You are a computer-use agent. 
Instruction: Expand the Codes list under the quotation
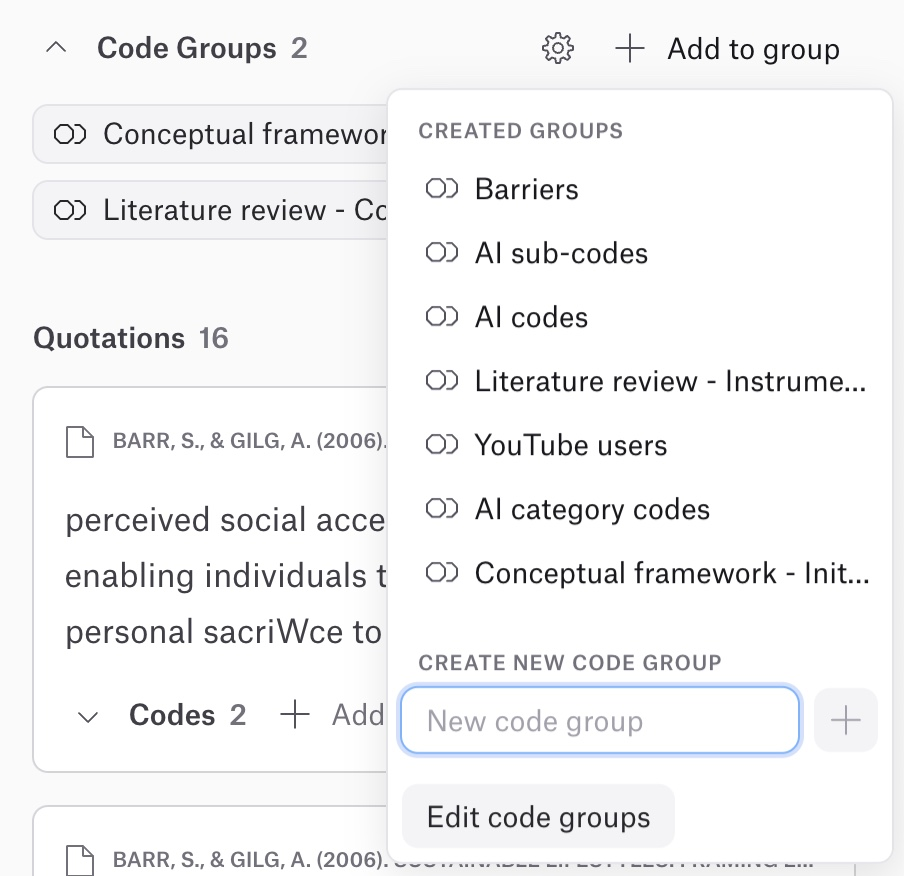point(88,716)
